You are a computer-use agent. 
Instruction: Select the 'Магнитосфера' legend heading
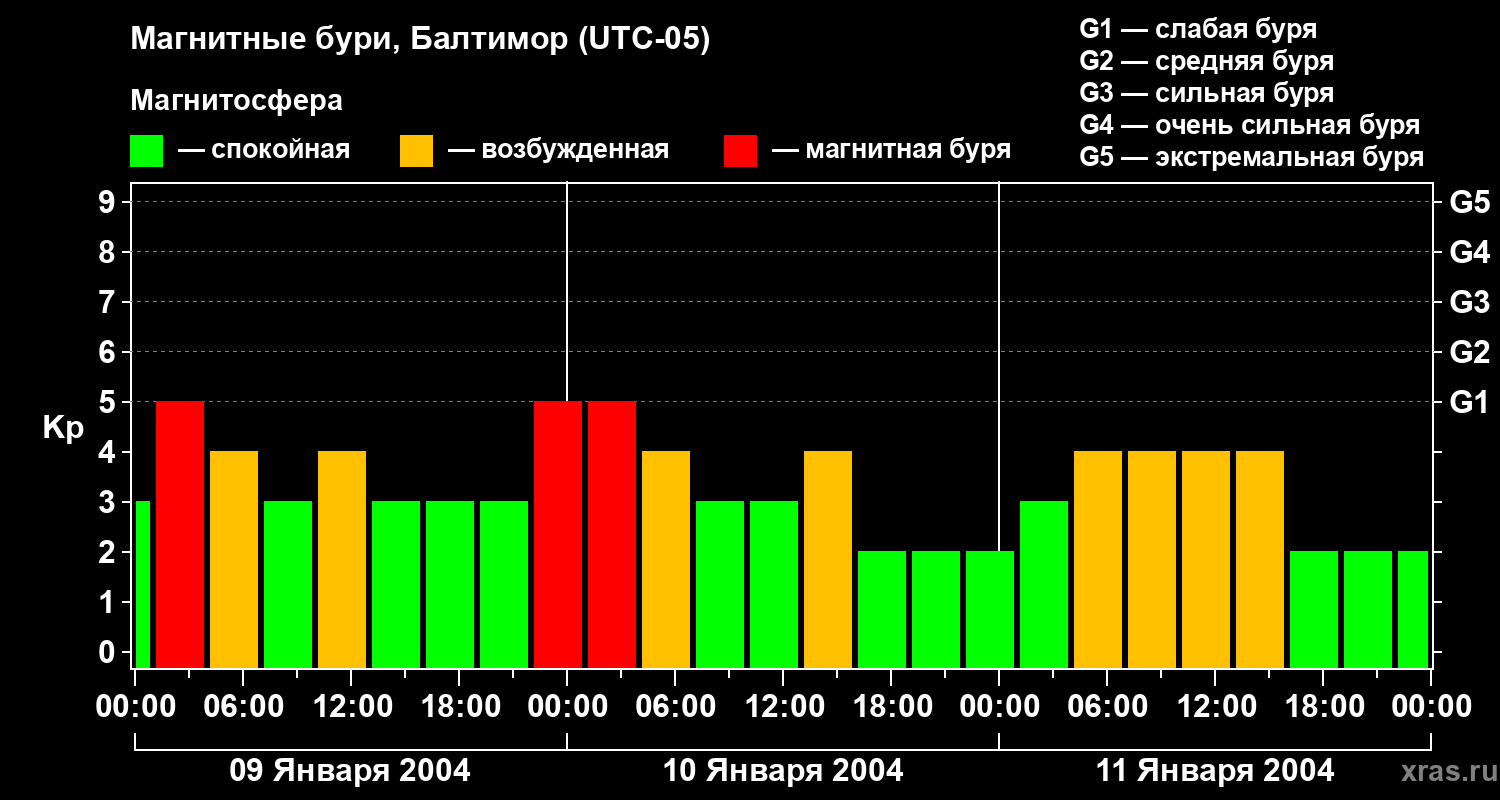[236, 101]
